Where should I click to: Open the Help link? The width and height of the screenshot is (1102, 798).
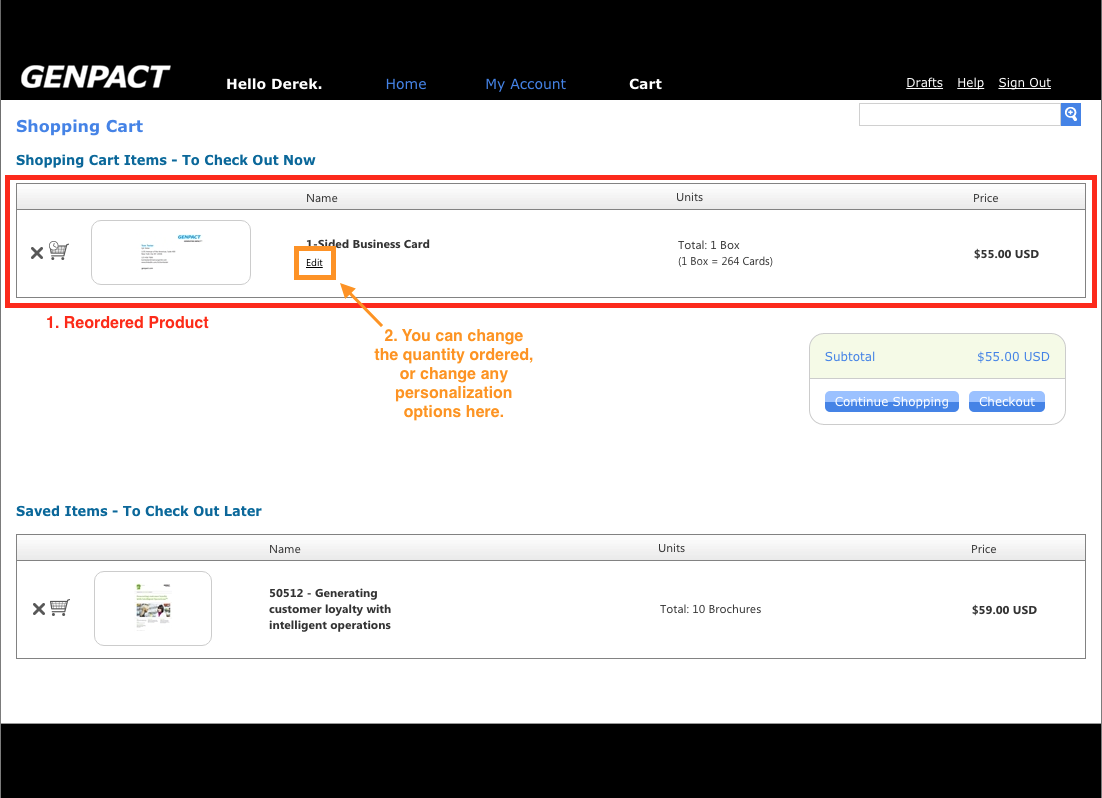970,83
